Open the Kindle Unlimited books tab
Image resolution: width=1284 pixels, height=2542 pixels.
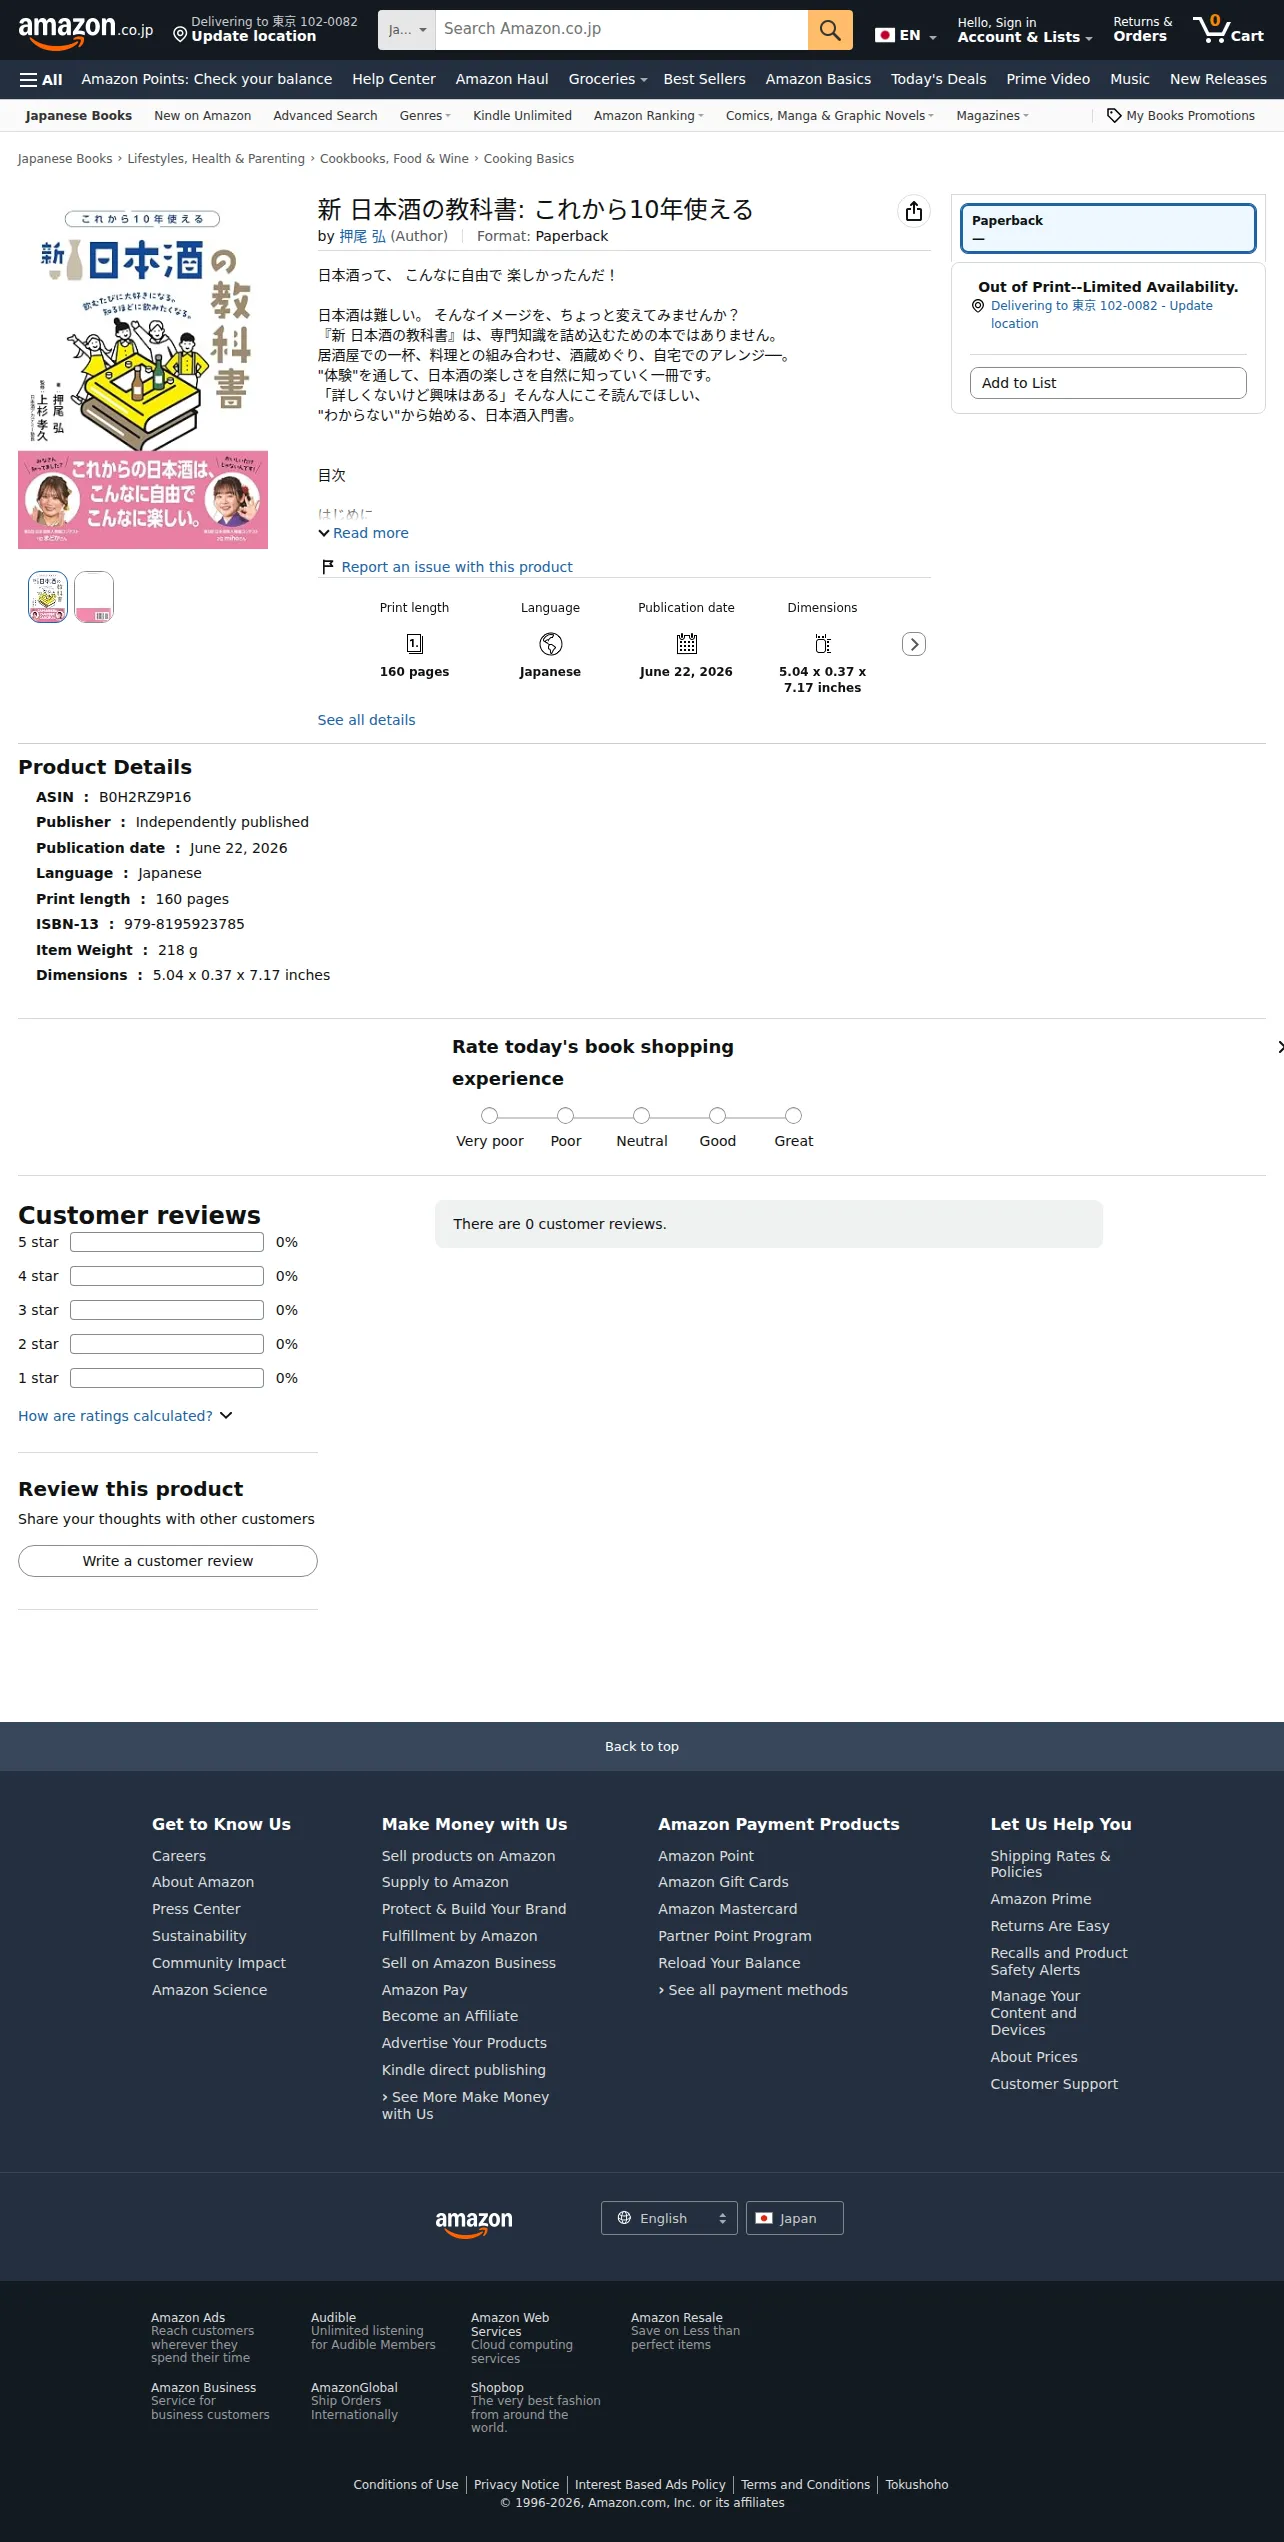coord(522,116)
